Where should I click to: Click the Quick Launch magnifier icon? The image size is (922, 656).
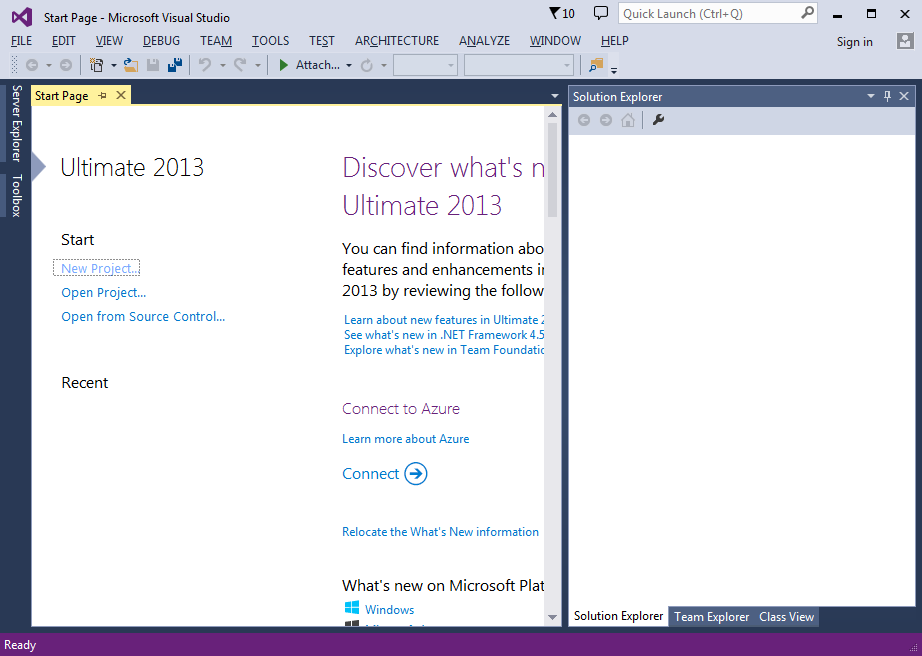pyautogui.click(x=809, y=12)
